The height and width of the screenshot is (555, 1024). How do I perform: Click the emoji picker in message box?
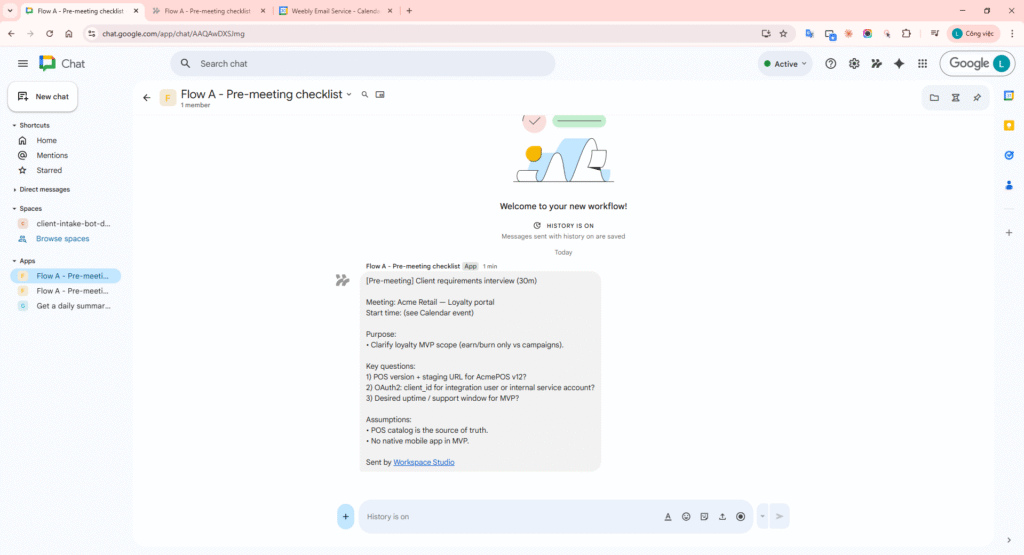click(686, 517)
